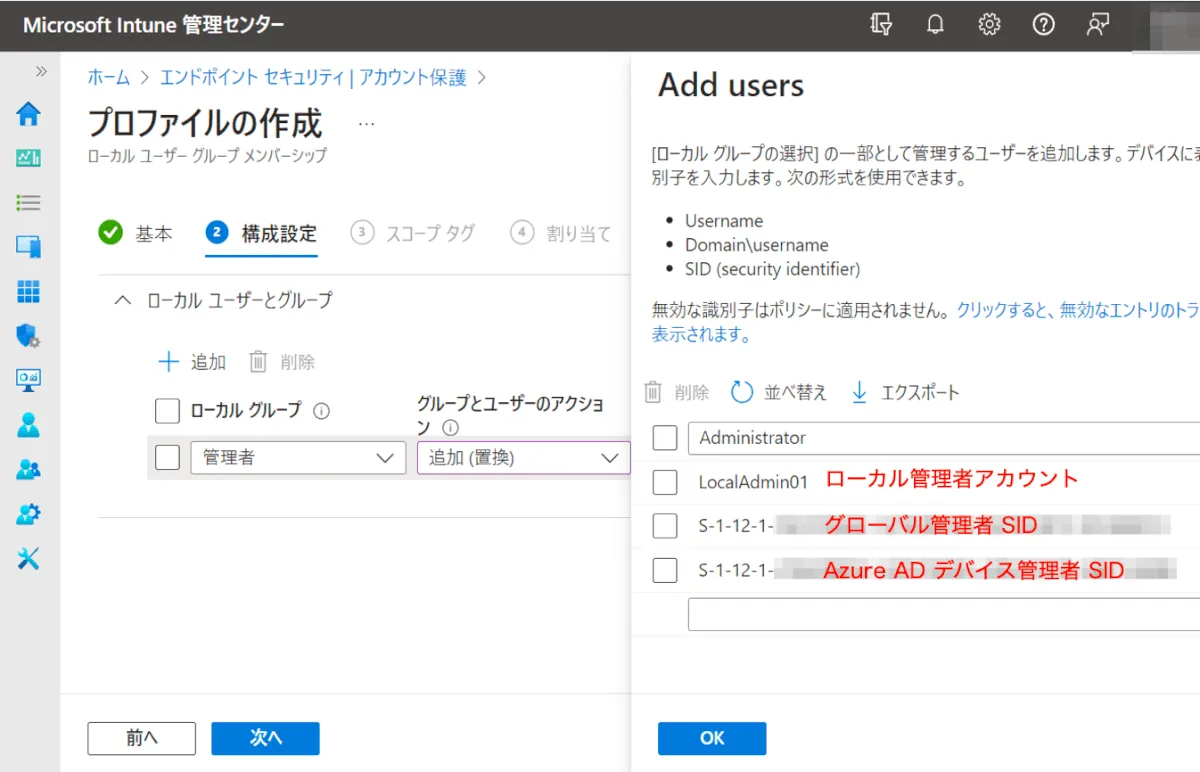The width and height of the screenshot is (1200, 772).
Task: Switch to the 基本 step tab
Action: pos(136,233)
